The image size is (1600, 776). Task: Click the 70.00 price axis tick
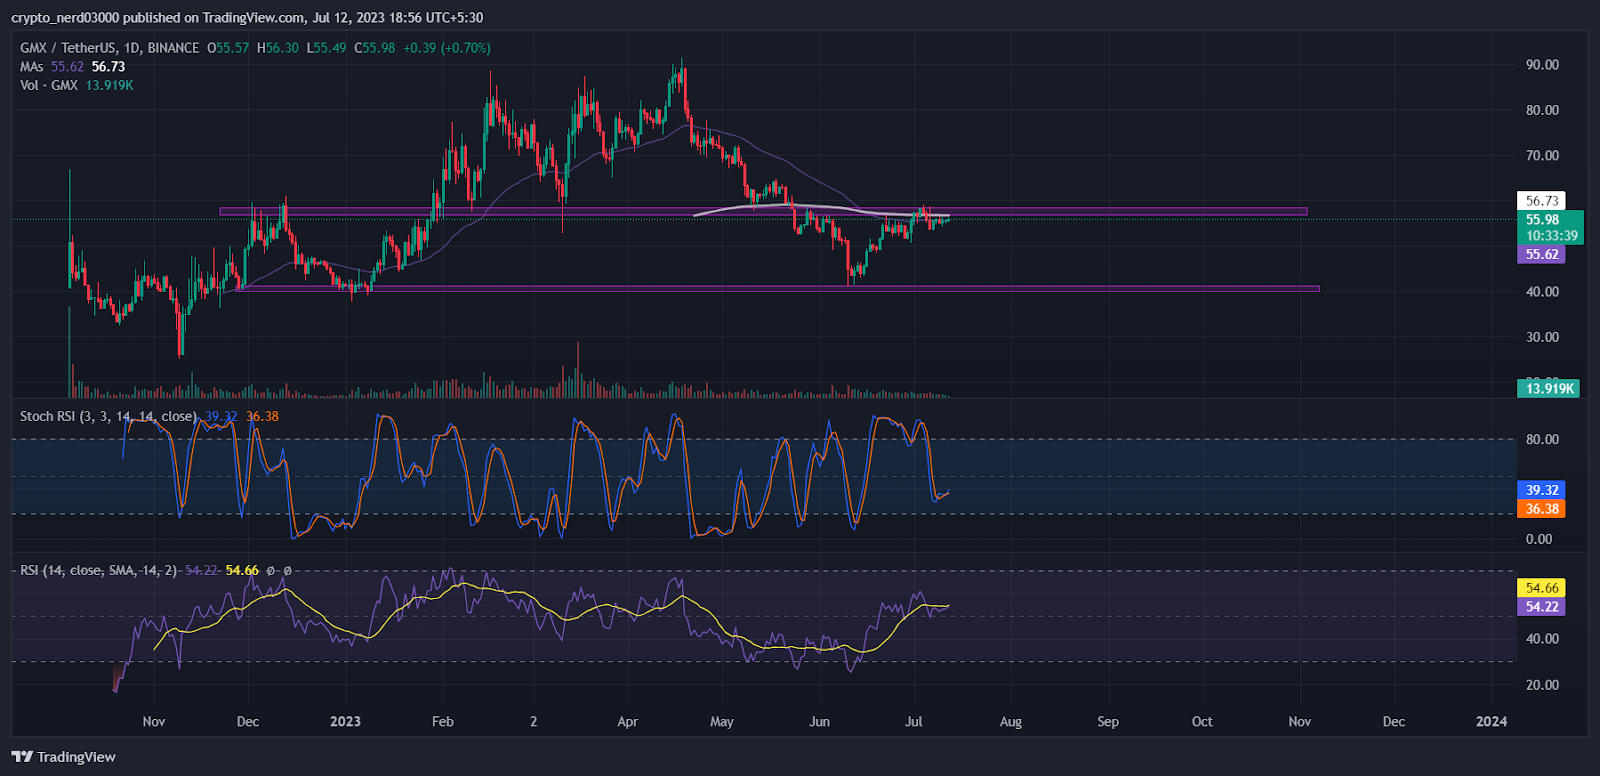click(x=1542, y=156)
